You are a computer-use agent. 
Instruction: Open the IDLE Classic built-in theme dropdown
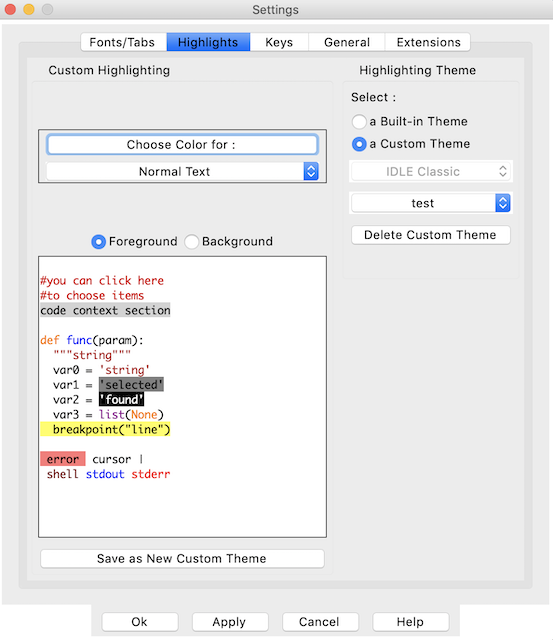tap(431, 171)
